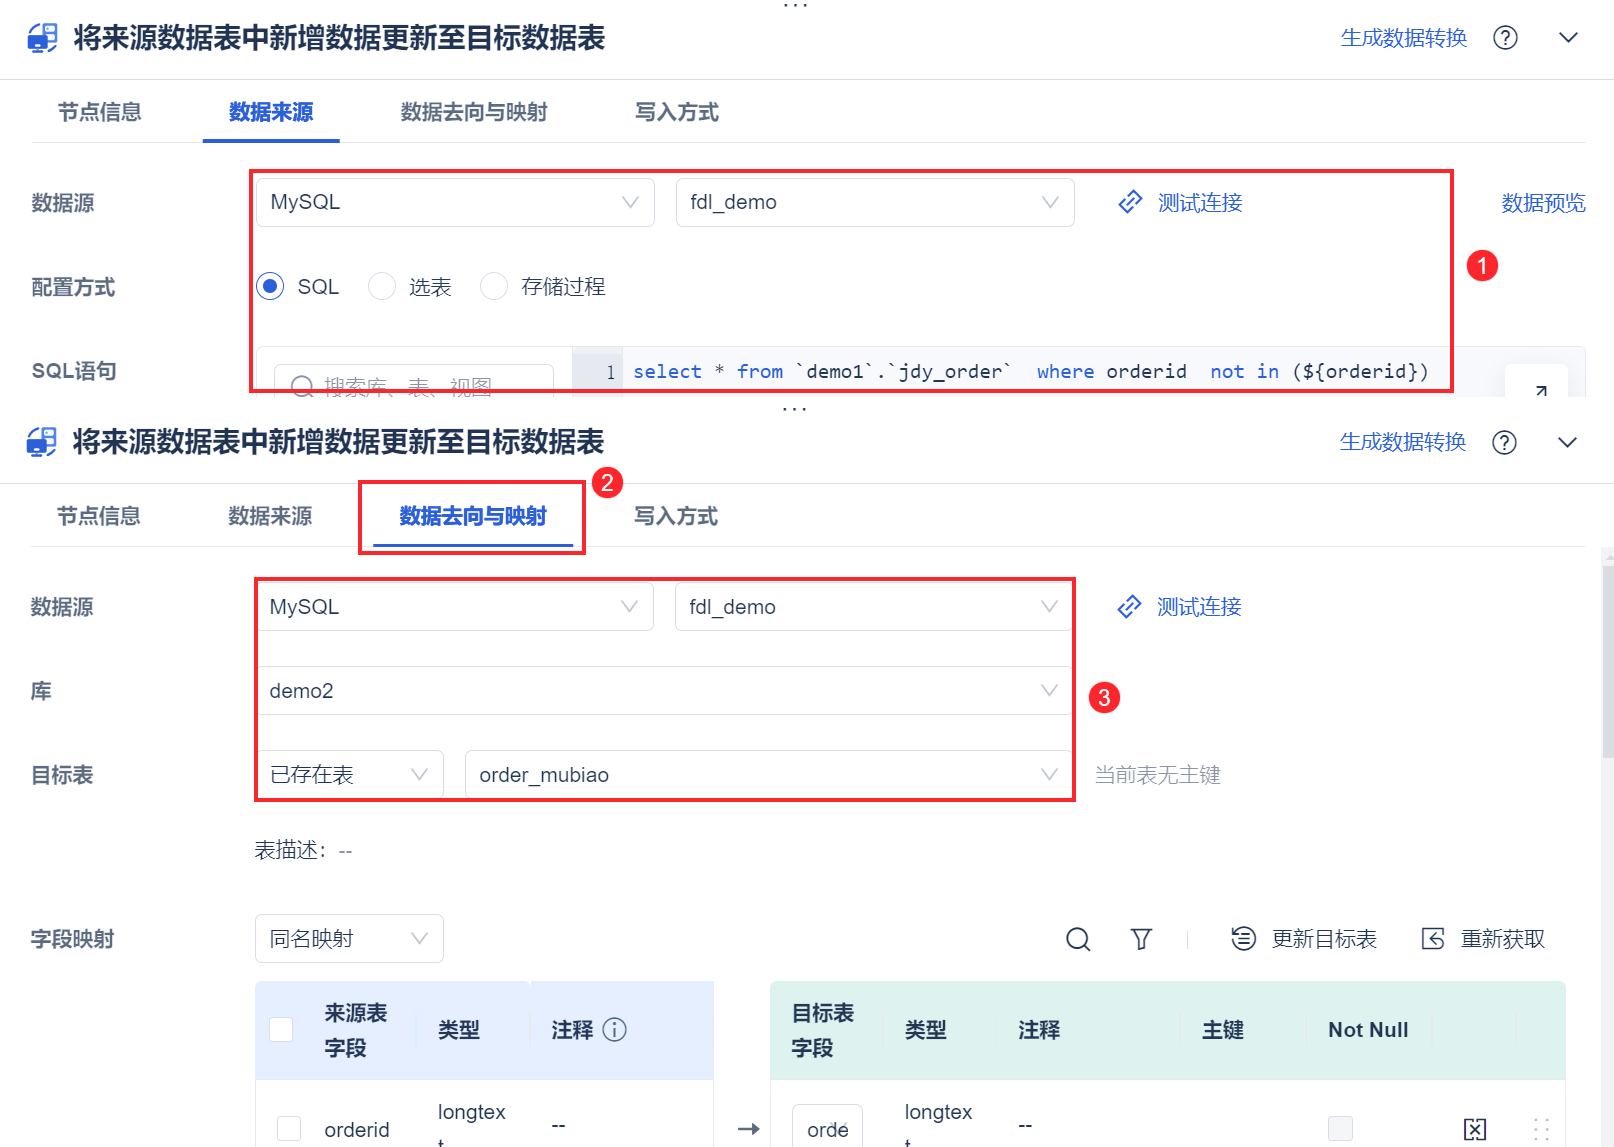Viewport: 1614px width, 1147px height.
Task: Click the table search input field
Action: (414, 383)
